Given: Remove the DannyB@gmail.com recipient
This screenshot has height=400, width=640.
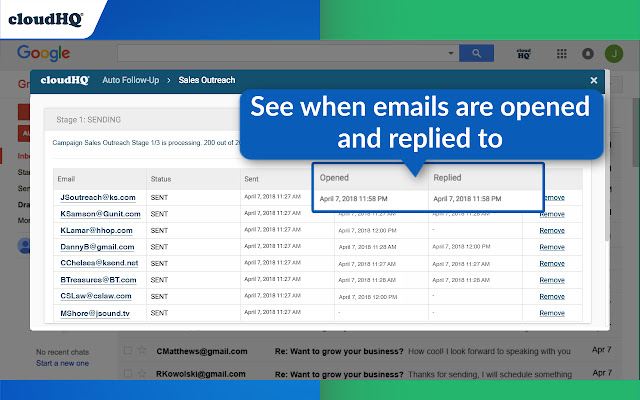Looking at the screenshot, I should (x=552, y=247).
